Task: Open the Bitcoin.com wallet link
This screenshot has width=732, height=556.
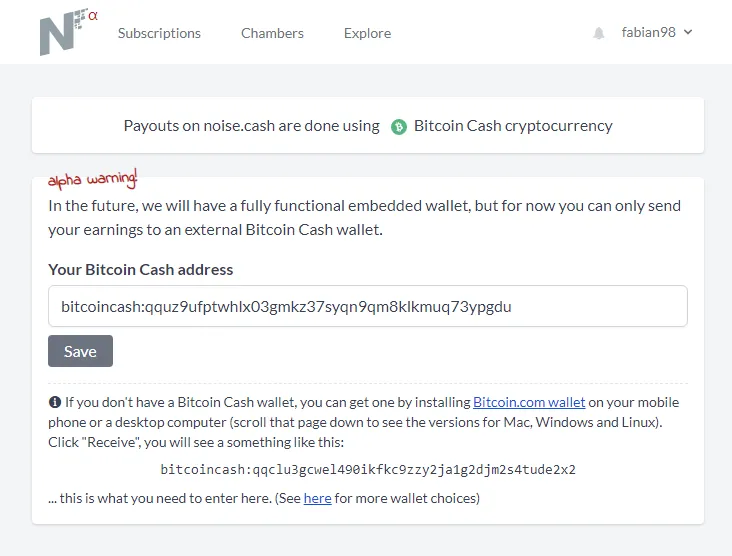Action: pos(529,402)
